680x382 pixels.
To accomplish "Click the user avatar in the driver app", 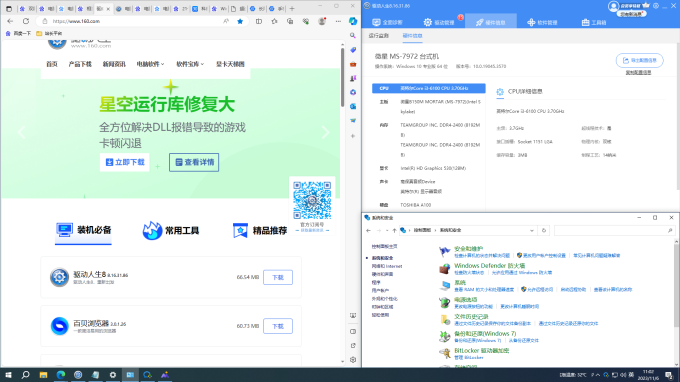I will click(x=613, y=6).
